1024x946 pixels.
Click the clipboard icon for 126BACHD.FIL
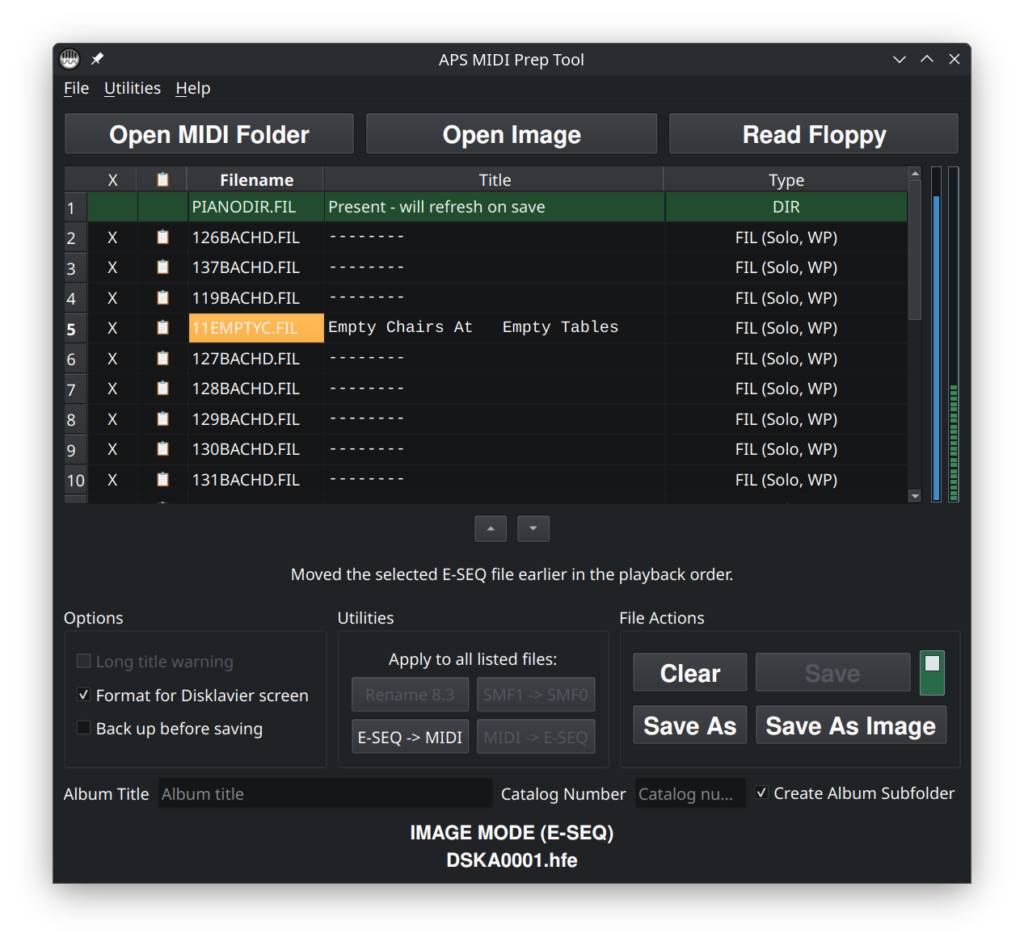(161, 237)
